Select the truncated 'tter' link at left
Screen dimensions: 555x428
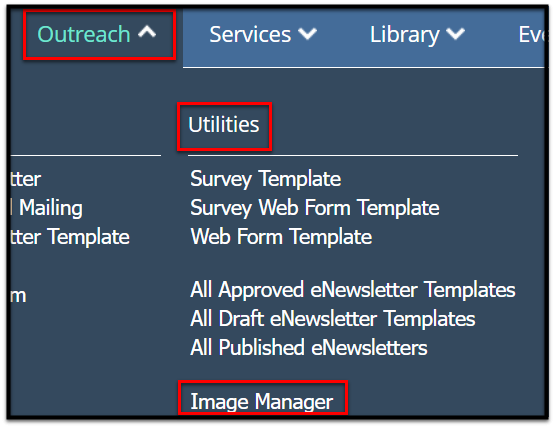(25, 179)
